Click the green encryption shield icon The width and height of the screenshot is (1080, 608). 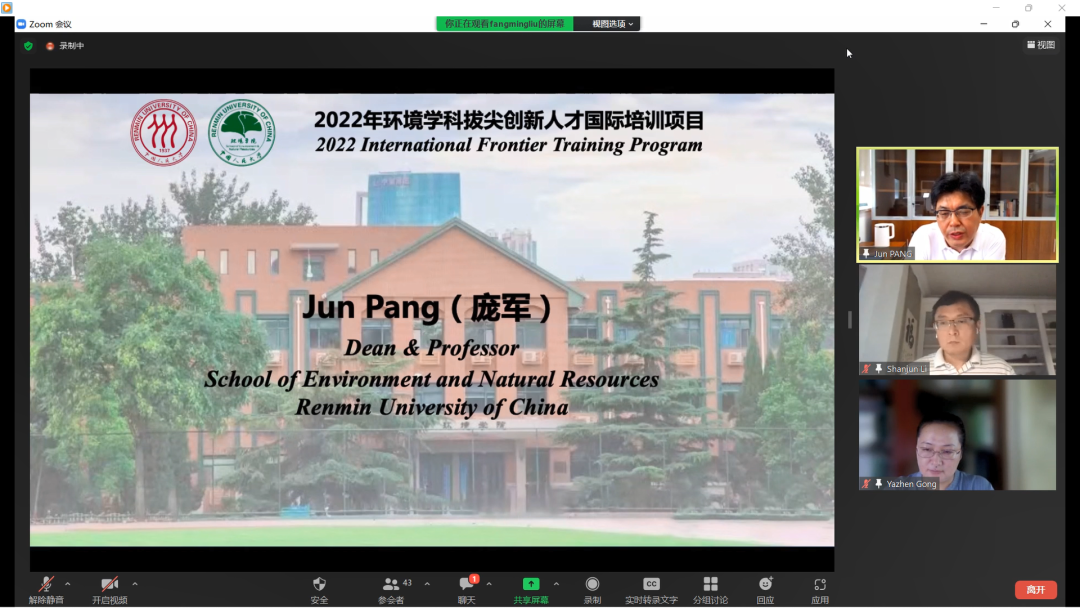(28, 46)
